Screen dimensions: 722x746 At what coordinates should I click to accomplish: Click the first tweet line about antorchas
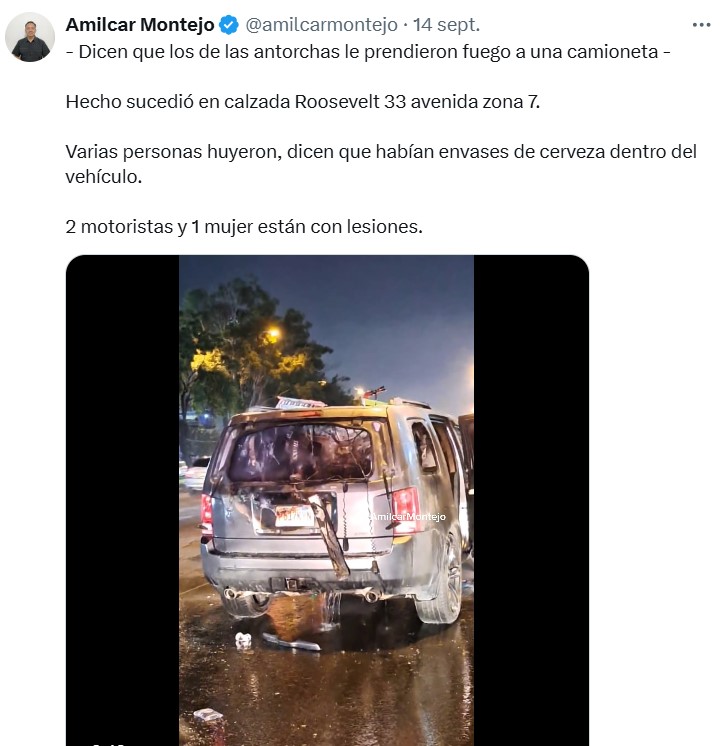tap(368, 52)
